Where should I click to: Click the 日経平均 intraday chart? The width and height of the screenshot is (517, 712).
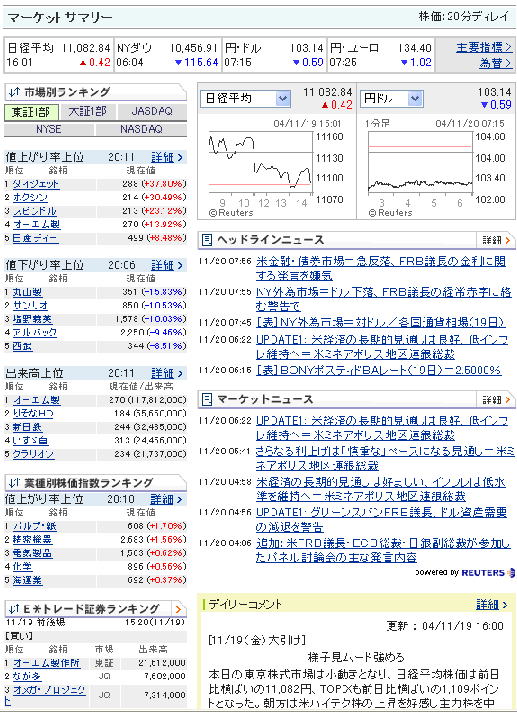(x=261, y=162)
